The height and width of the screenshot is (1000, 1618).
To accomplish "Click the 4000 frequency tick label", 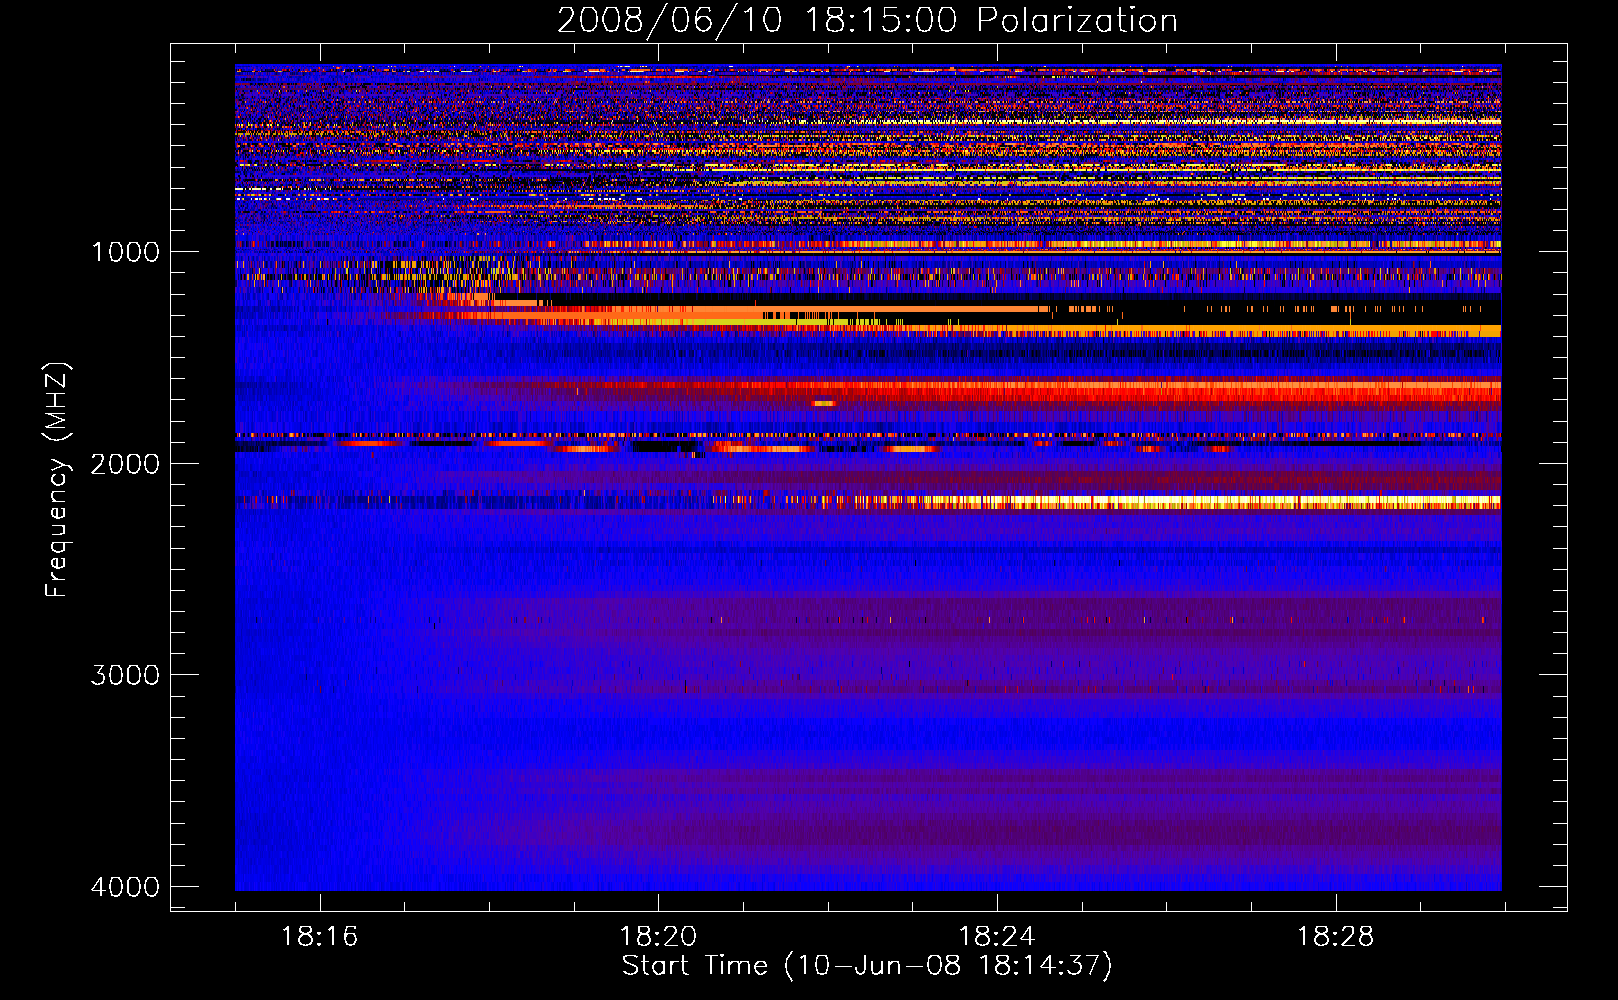I will point(125,887).
